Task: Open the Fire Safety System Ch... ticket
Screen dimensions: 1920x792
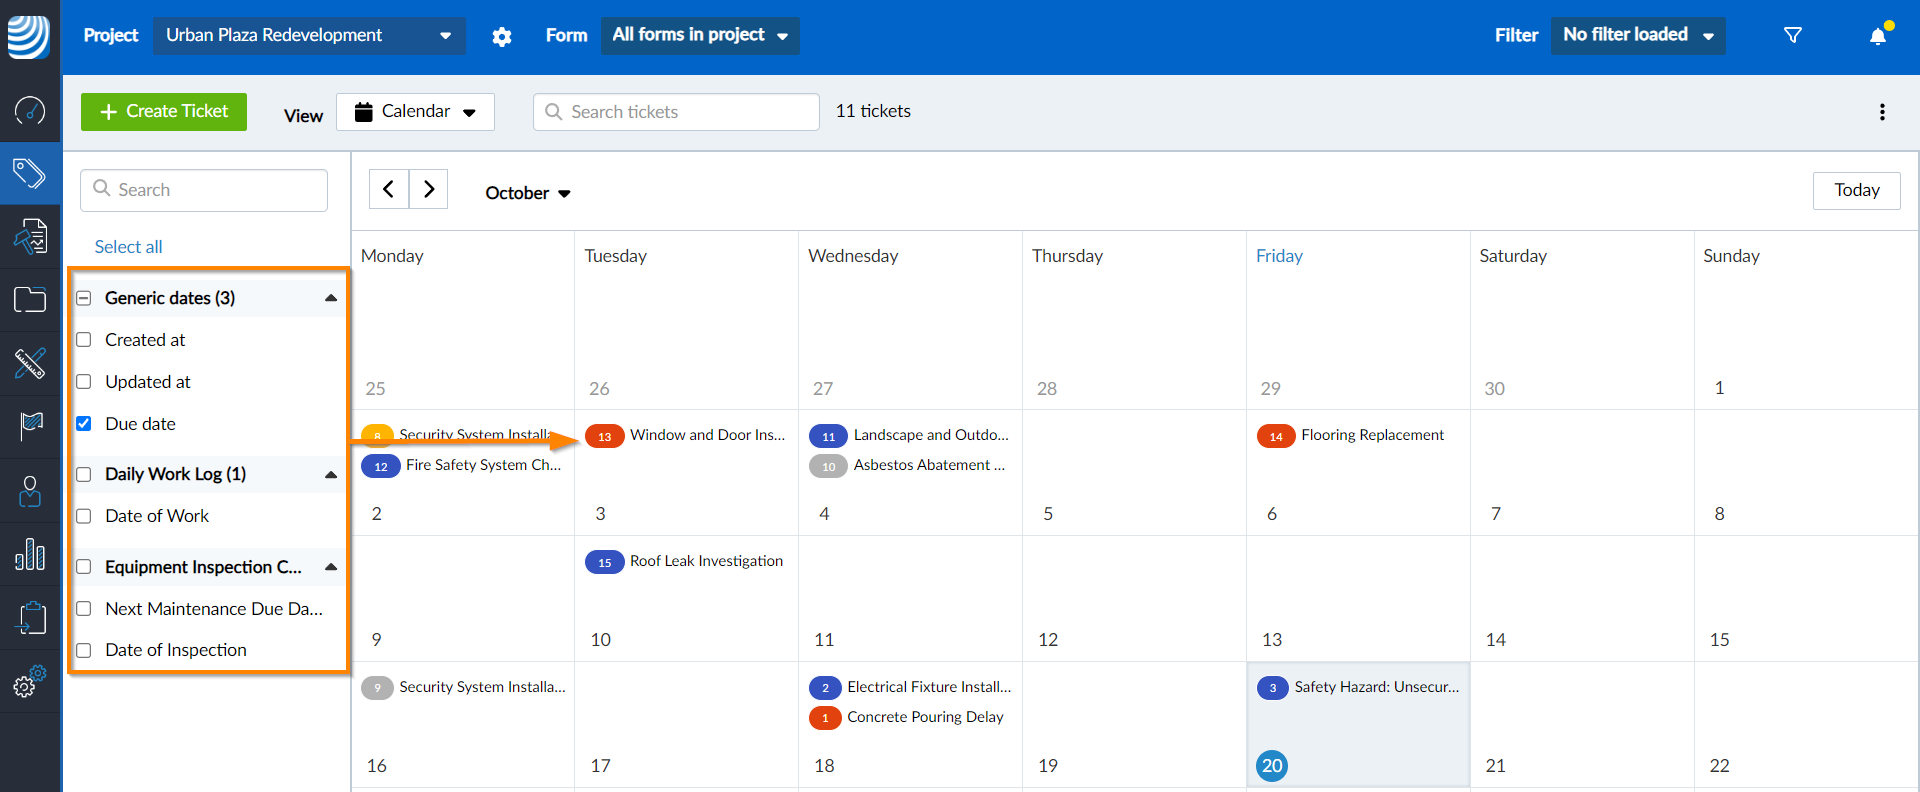Action: pyautogui.click(x=483, y=465)
